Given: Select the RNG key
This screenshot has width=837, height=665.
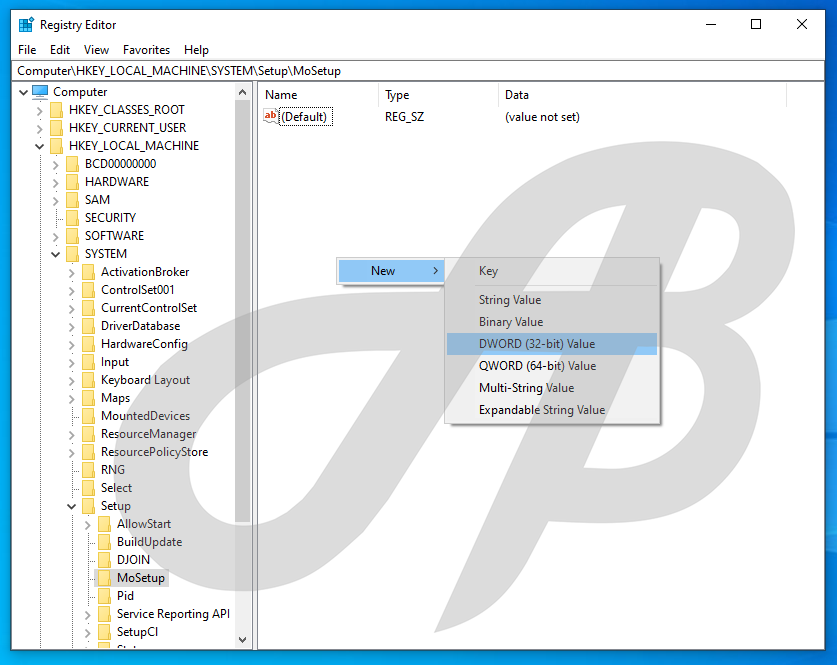Looking at the screenshot, I should pos(113,470).
